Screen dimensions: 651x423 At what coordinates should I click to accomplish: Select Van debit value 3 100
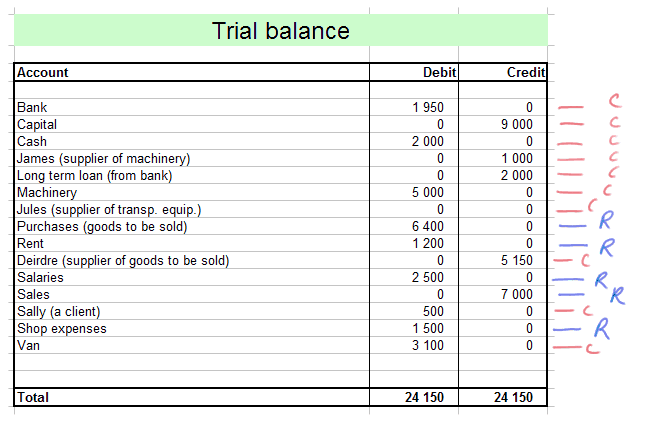click(414, 345)
